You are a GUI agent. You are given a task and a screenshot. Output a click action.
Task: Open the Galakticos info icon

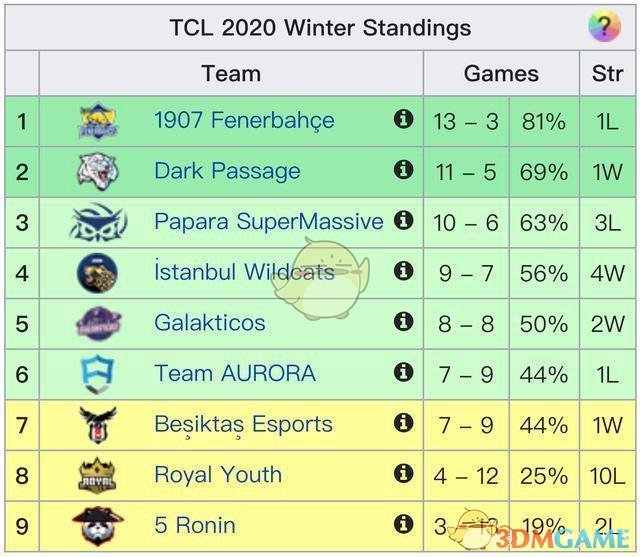coord(404,321)
